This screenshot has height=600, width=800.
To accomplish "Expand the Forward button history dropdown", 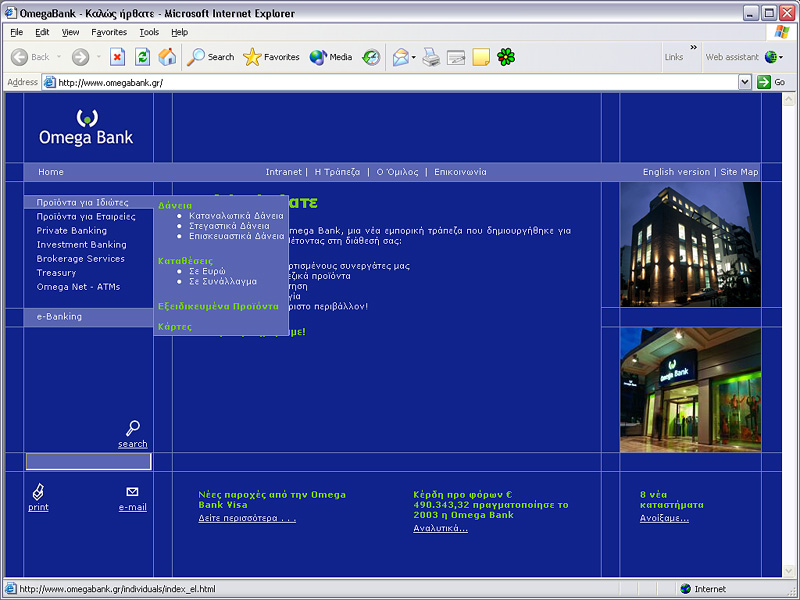I will [98, 57].
